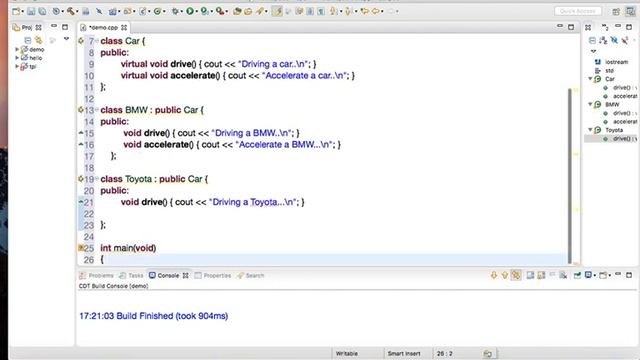Toggle Hide Static Members in Outline
This screenshot has height=360, width=640.
click(625, 40)
